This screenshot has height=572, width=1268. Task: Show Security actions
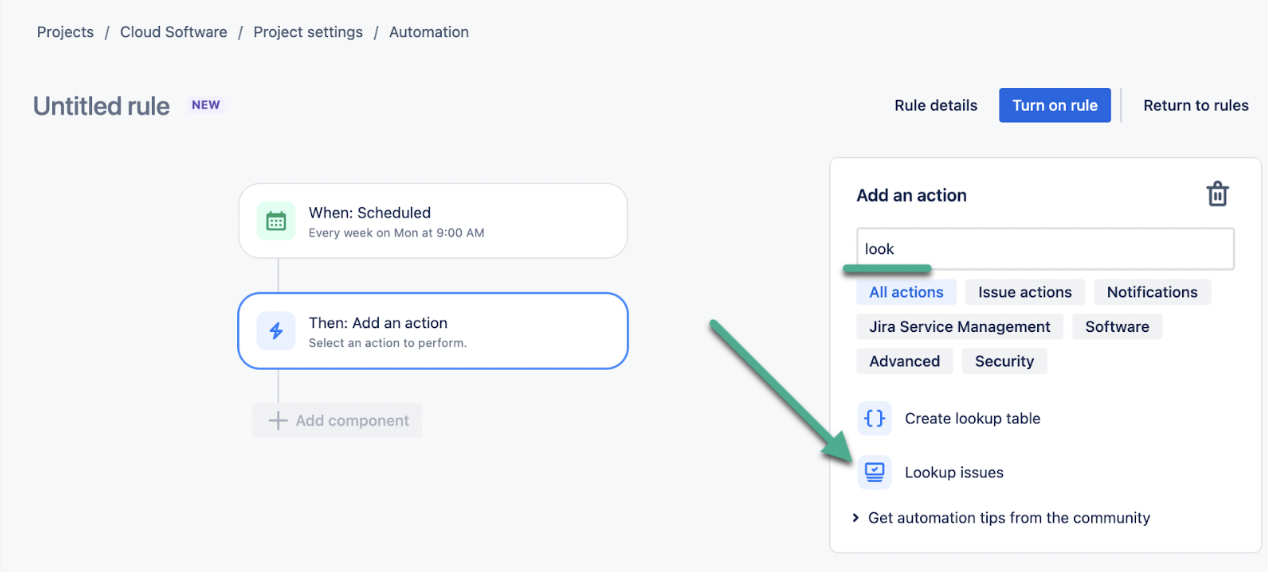pyautogui.click(x=1004, y=362)
